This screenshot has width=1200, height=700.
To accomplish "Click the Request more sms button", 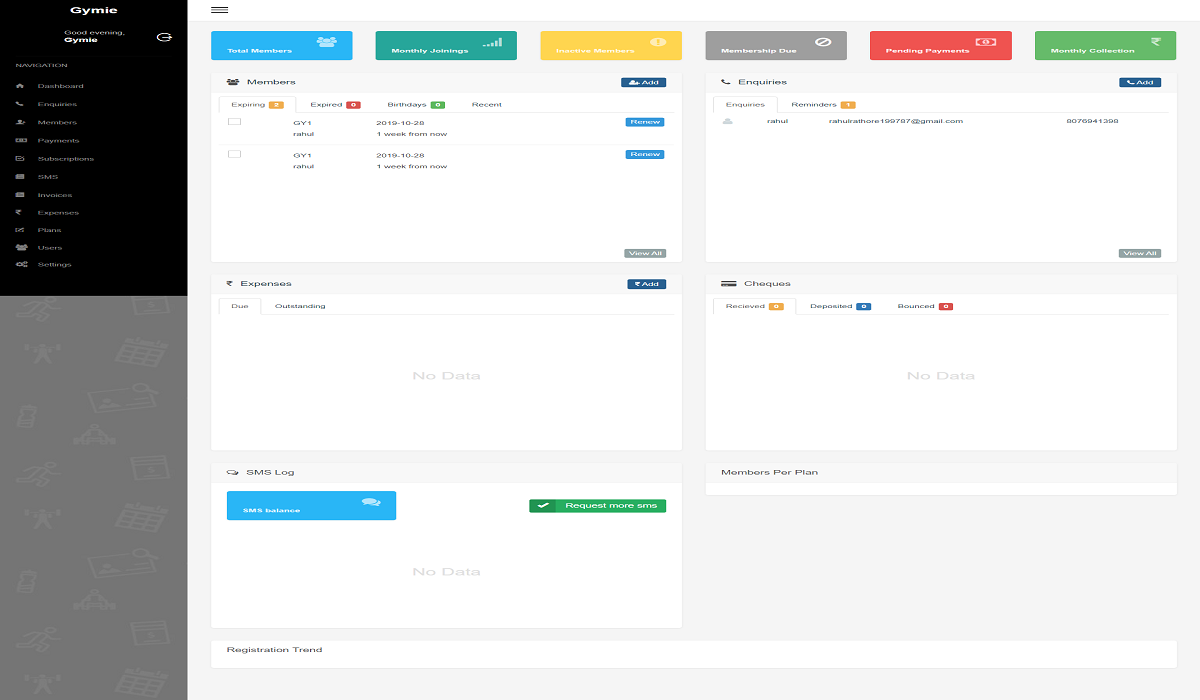I will 597,506.
